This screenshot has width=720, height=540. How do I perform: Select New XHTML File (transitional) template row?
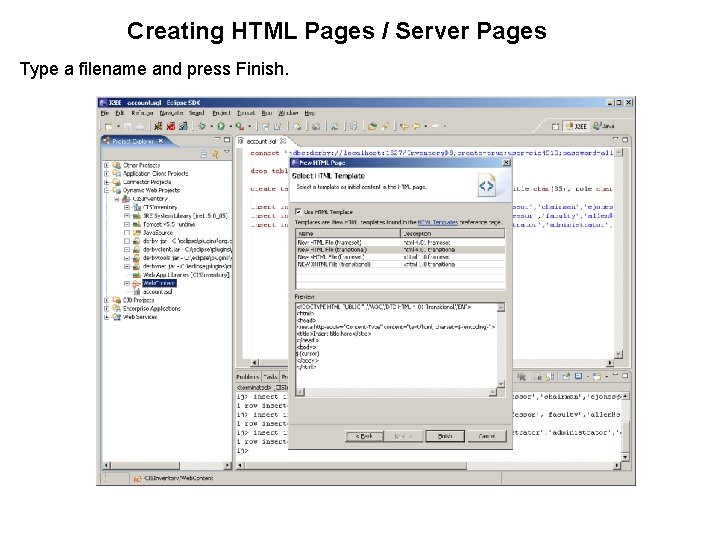point(400,264)
